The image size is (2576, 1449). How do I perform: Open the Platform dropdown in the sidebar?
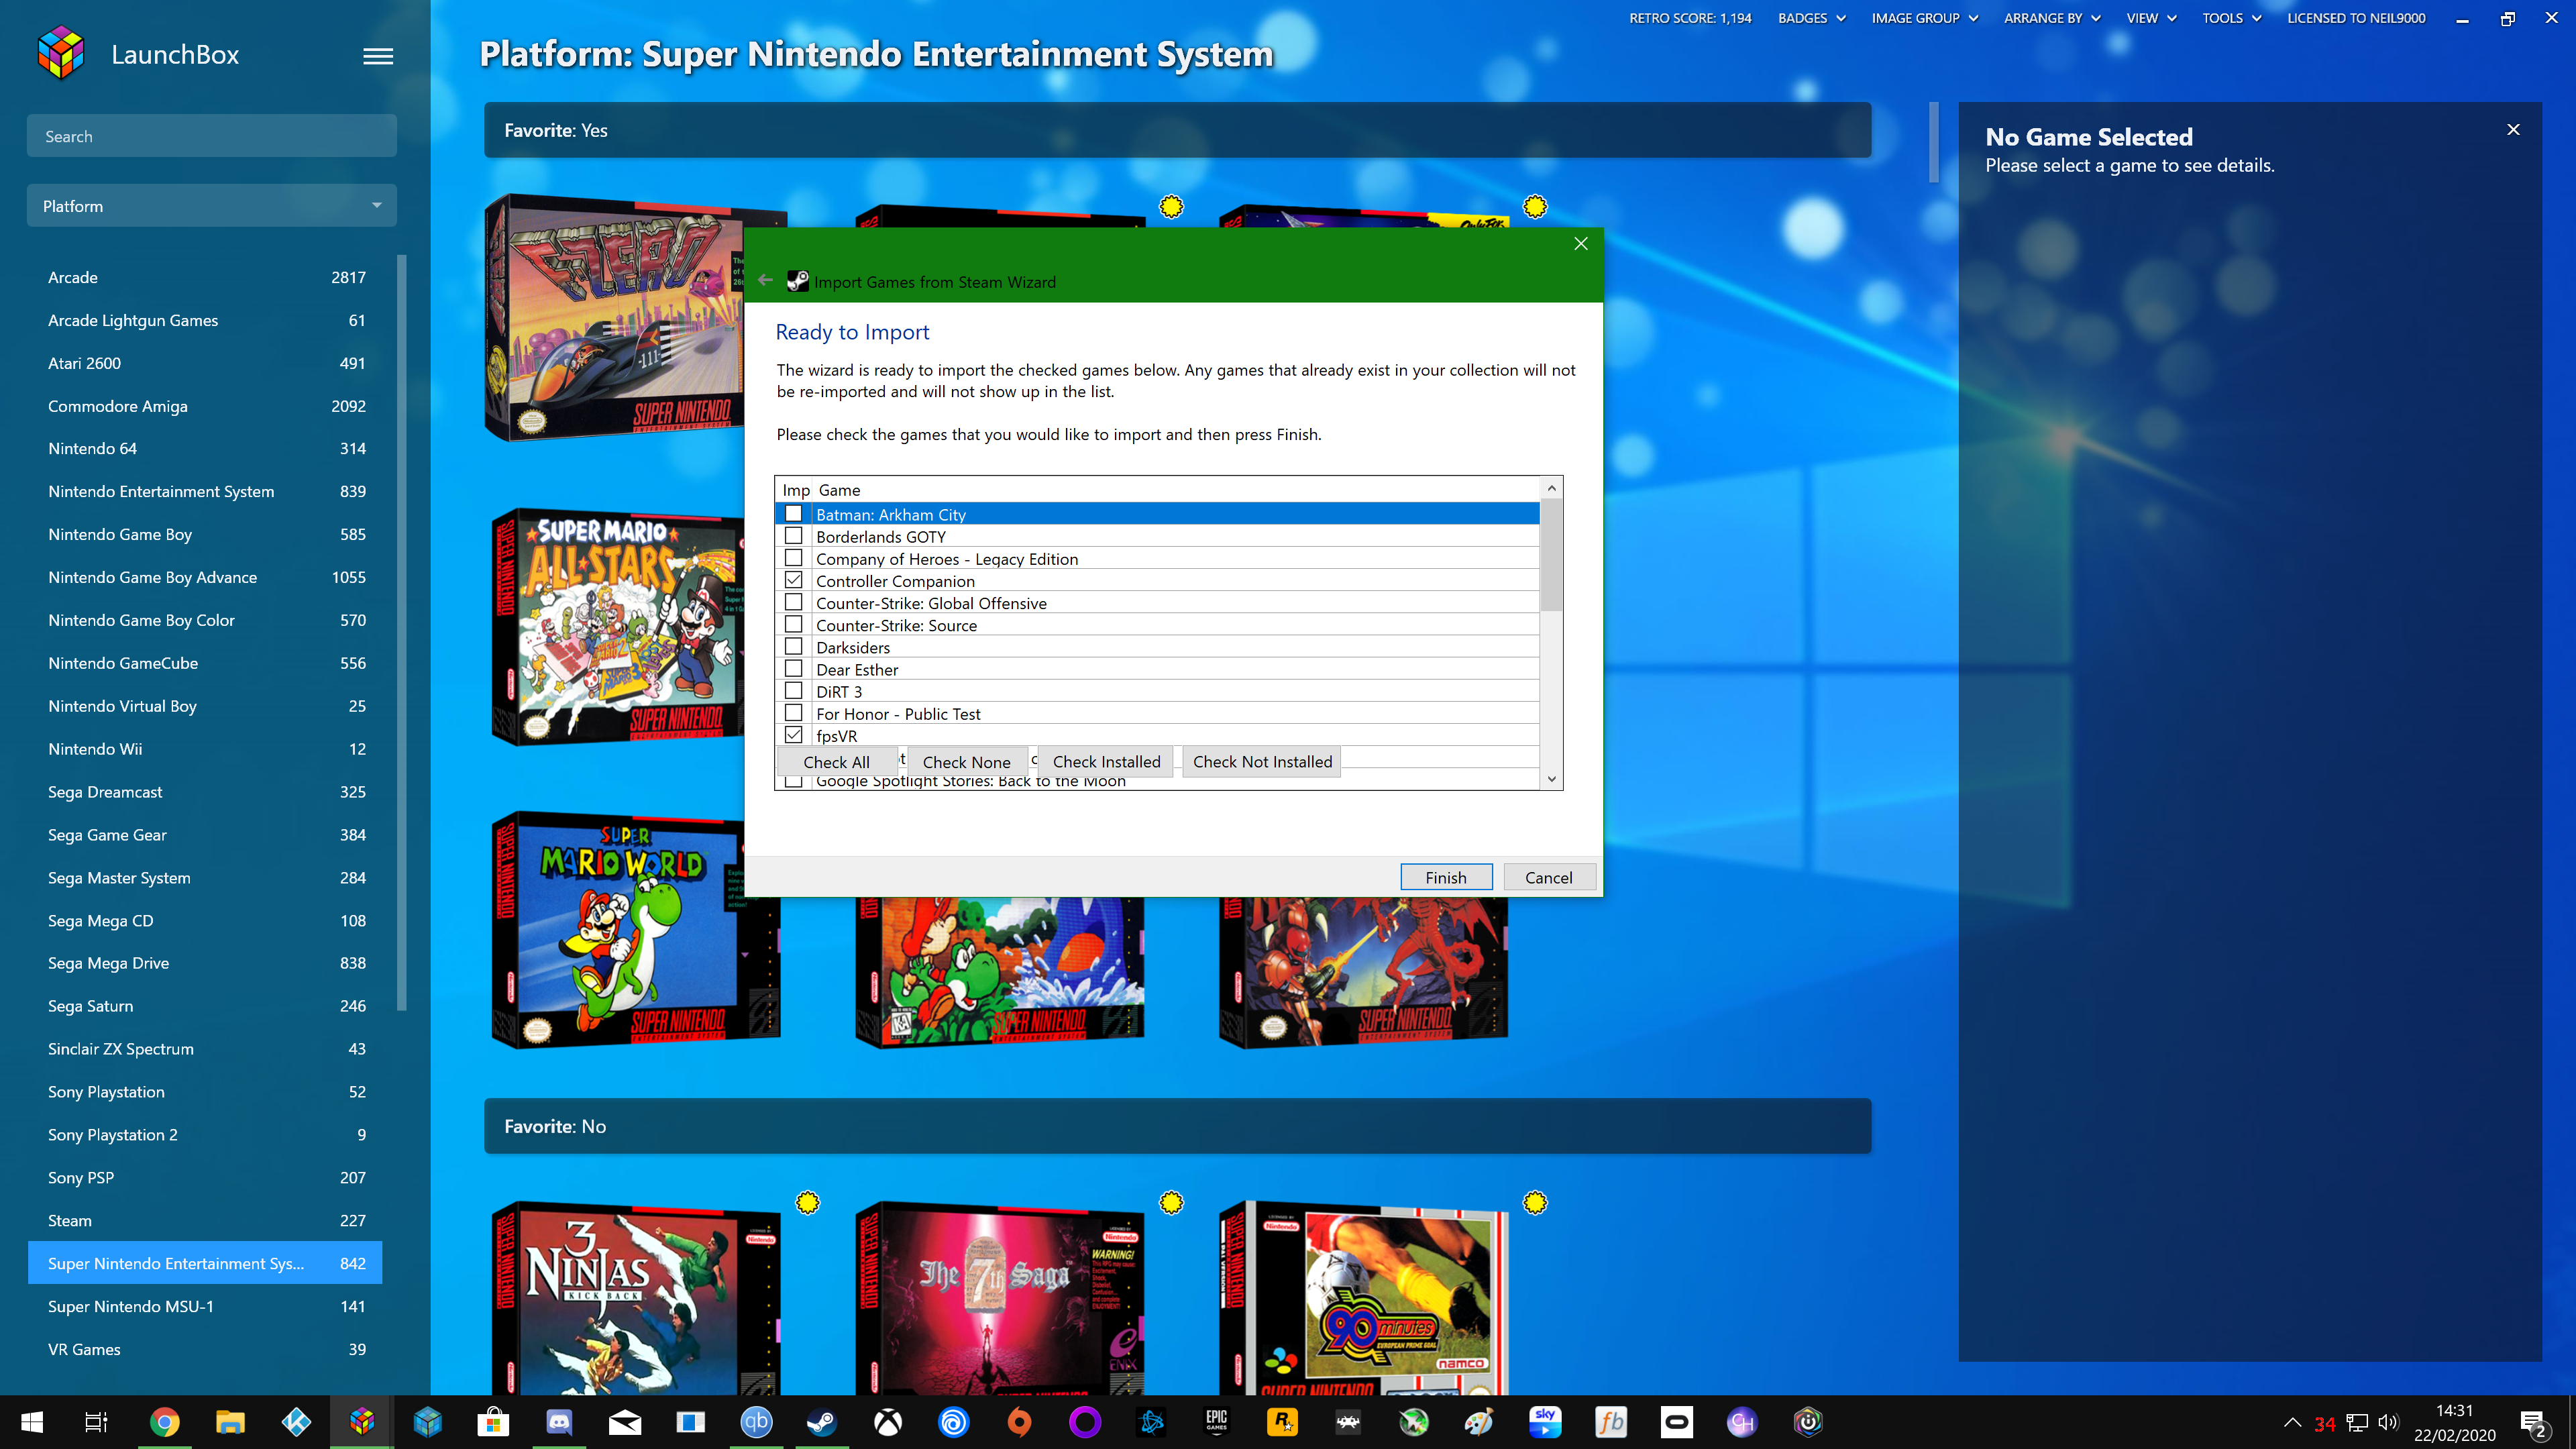coord(212,206)
